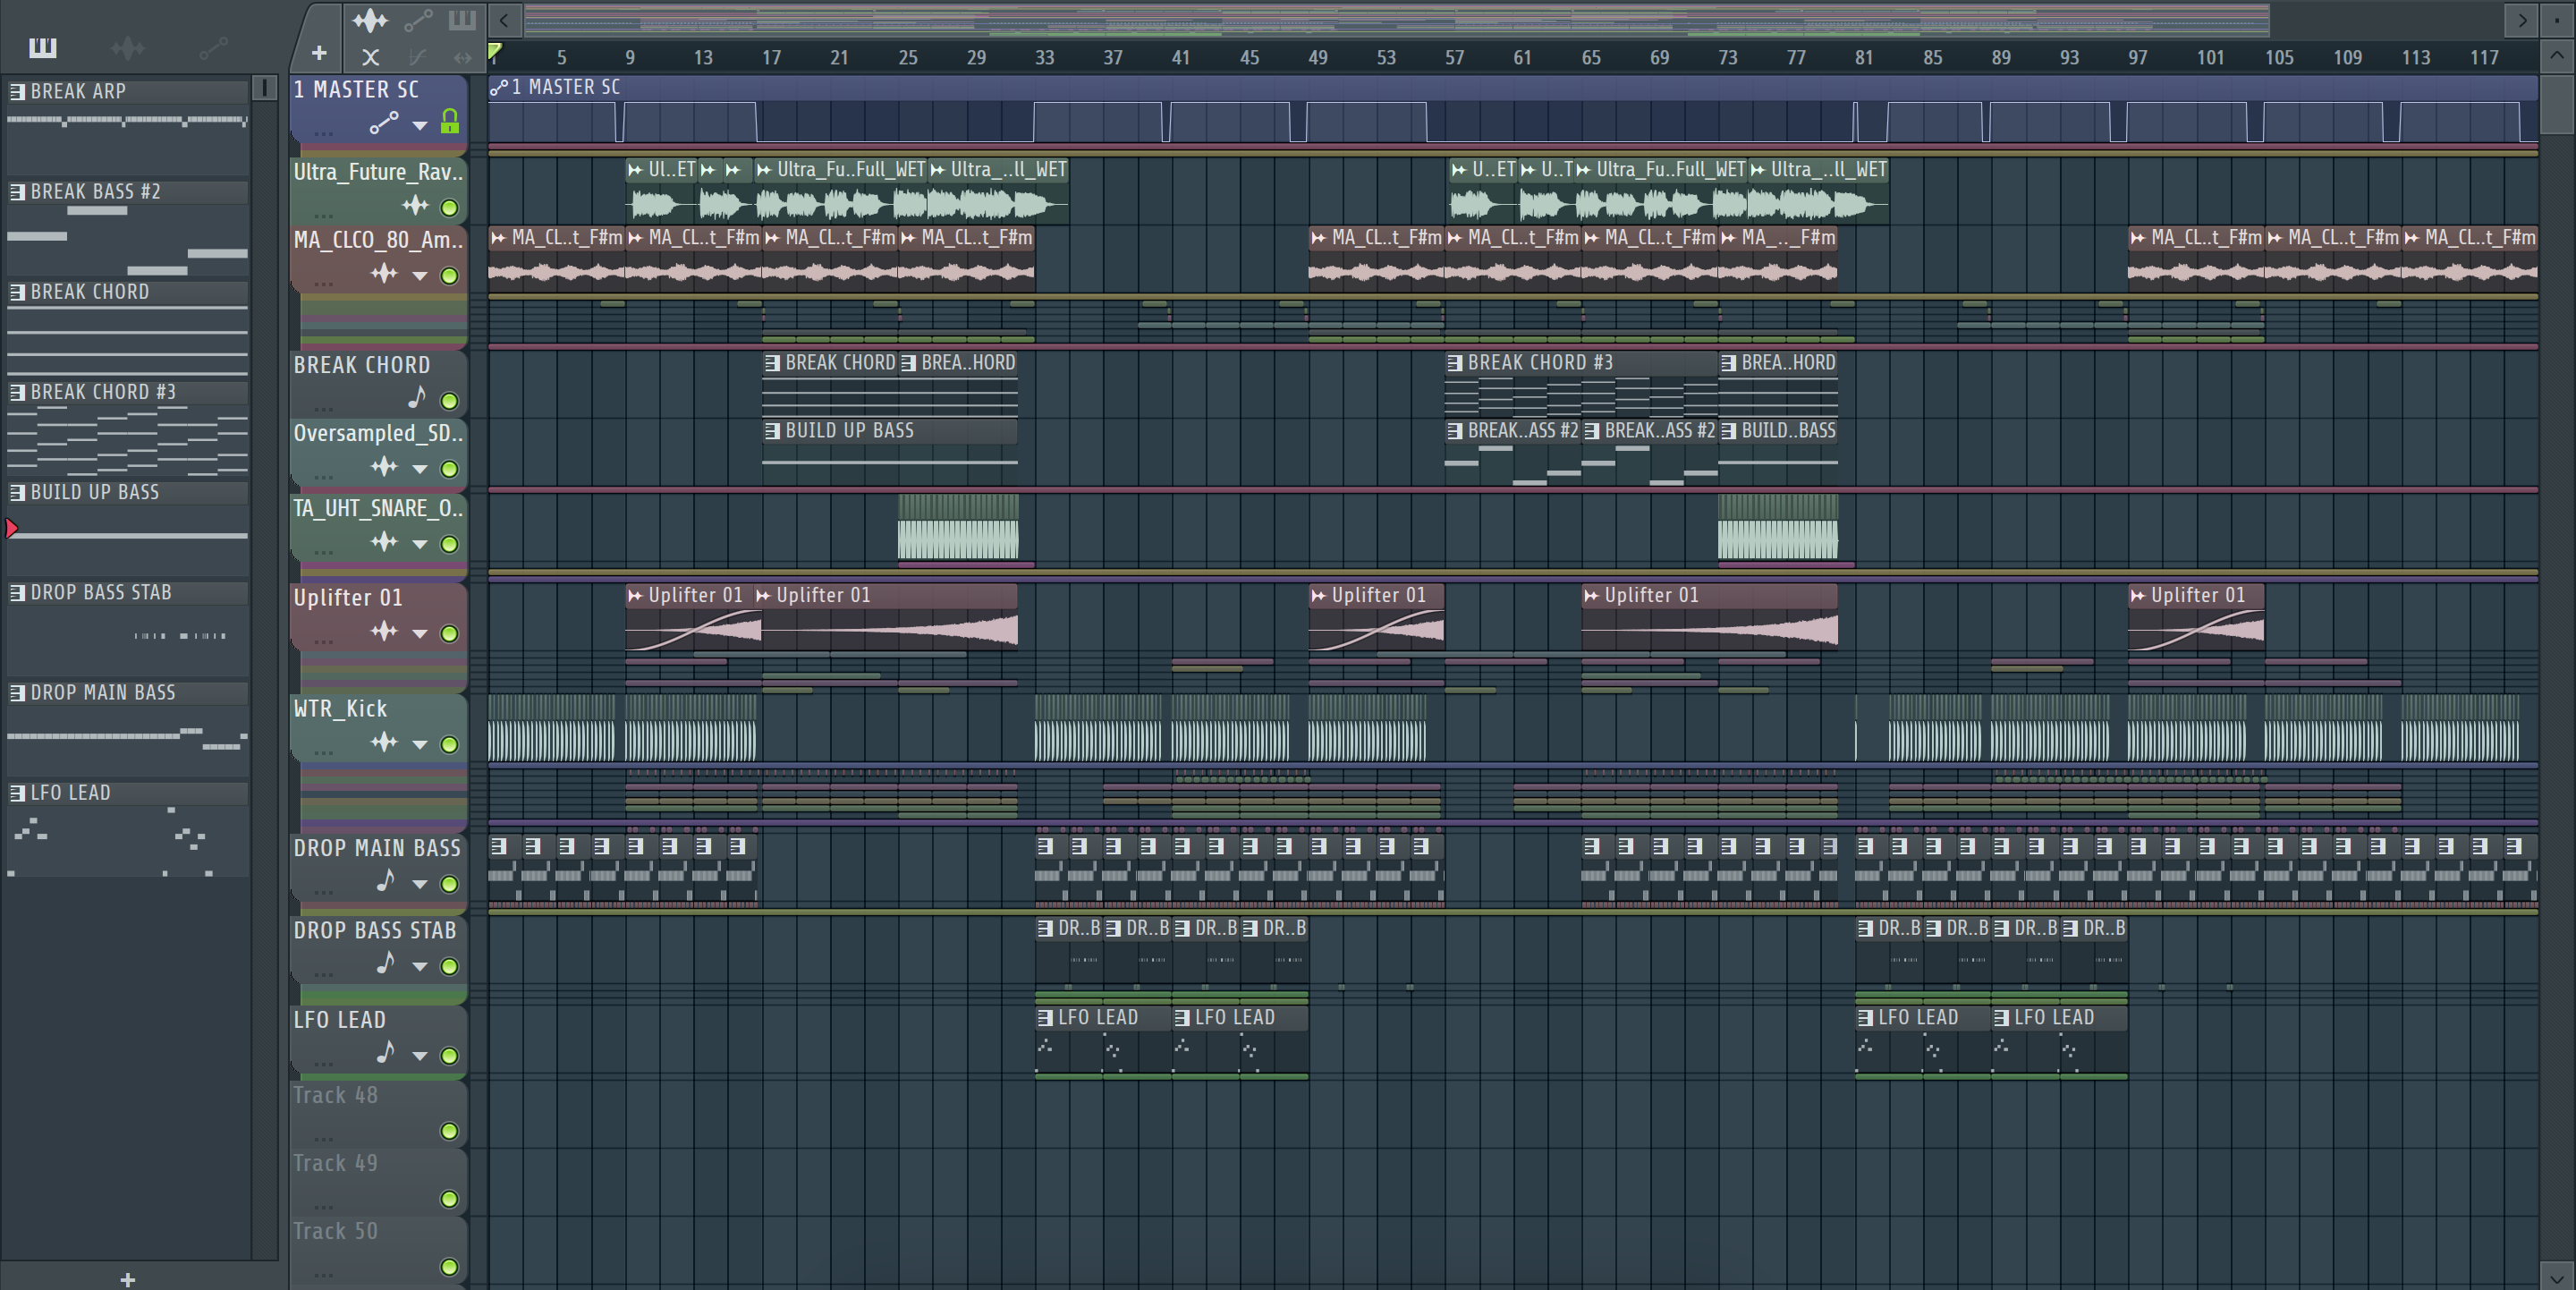Click the vertical playlist scrollbar thumb
This screenshot has width=2576, height=1290.
[x=2557, y=103]
